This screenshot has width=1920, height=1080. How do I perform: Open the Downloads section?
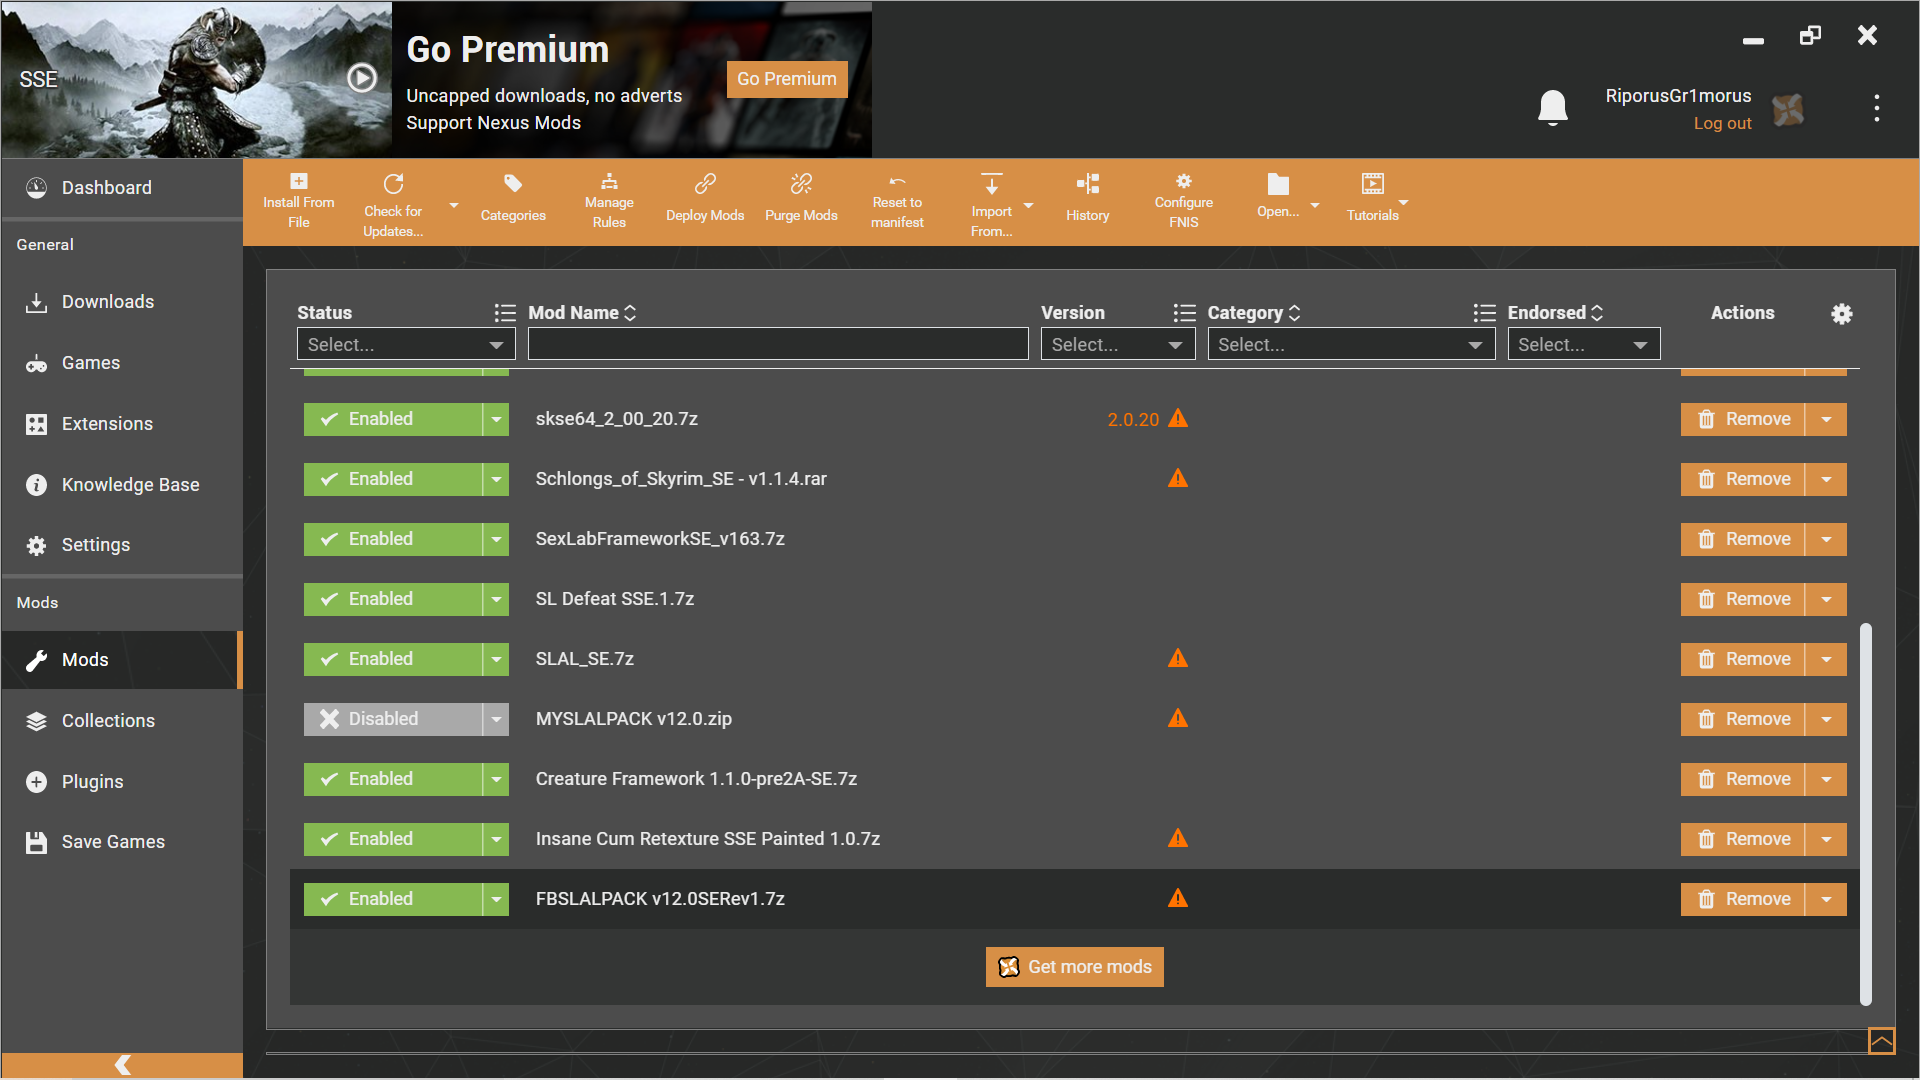tap(108, 301)
